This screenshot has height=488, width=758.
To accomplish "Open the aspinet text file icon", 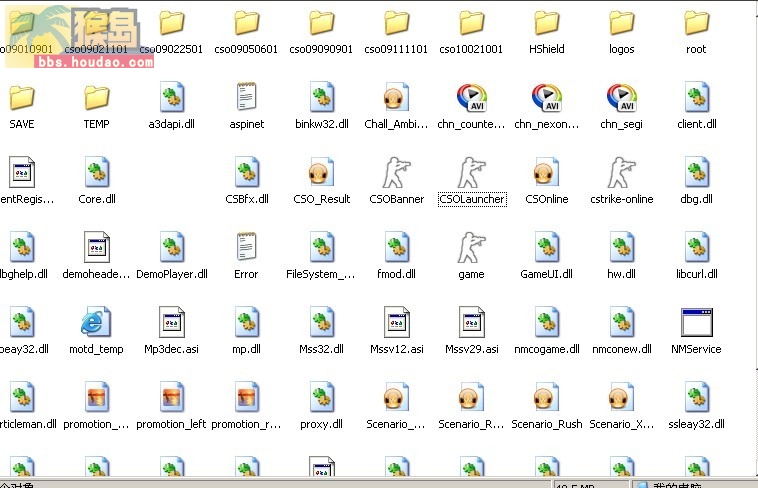I will [x=247, y=97].
